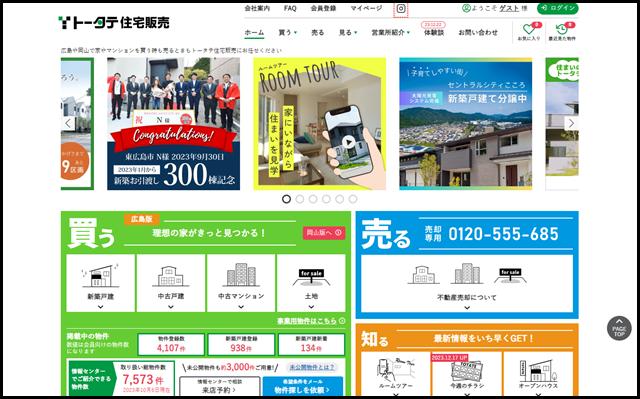Expand chevron under 中古戸建
Viewport: 640px width, 399px height.
(171, 307)
